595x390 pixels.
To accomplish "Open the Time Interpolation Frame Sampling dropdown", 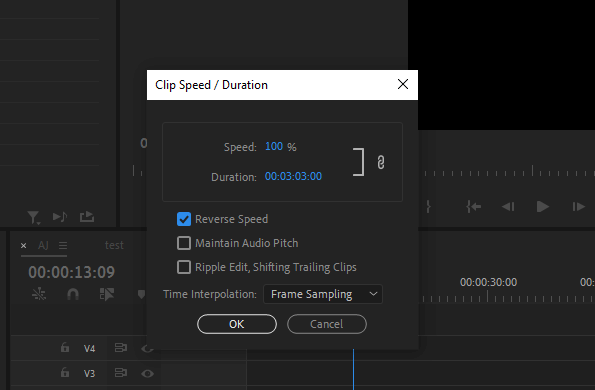I will (x=323, y=294).
